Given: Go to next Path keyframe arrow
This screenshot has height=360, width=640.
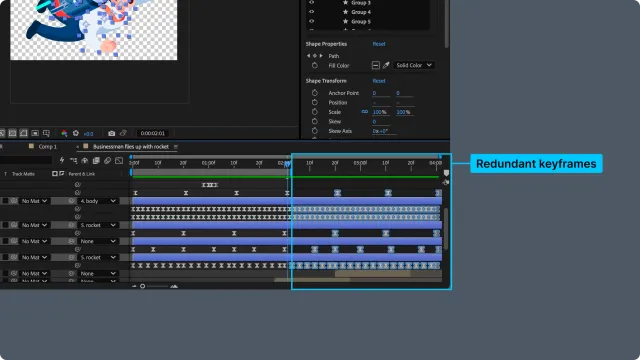Looking at the screenshot, I should pos(321,56).
